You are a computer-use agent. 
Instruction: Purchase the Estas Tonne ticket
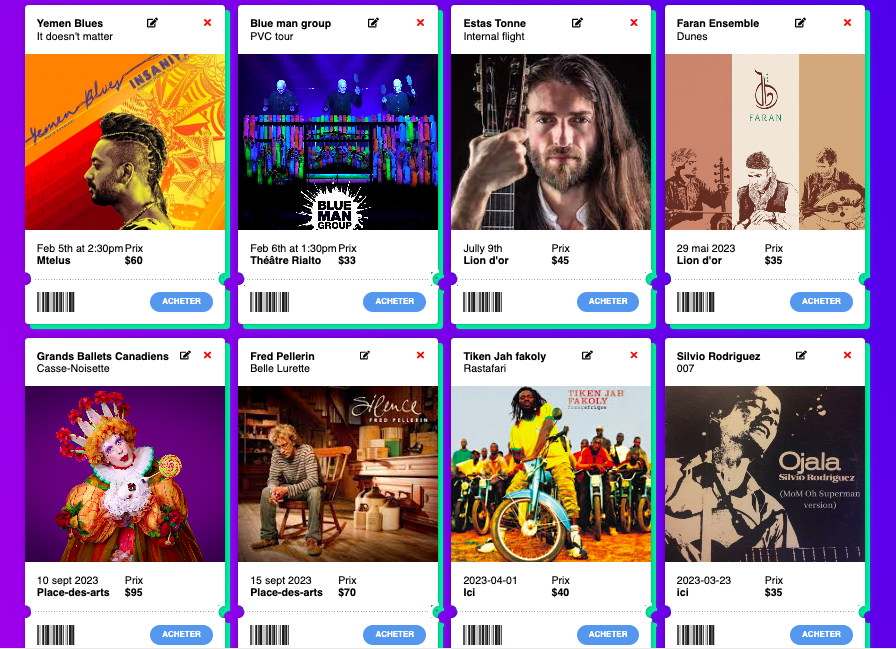click(x=608, y=302)
